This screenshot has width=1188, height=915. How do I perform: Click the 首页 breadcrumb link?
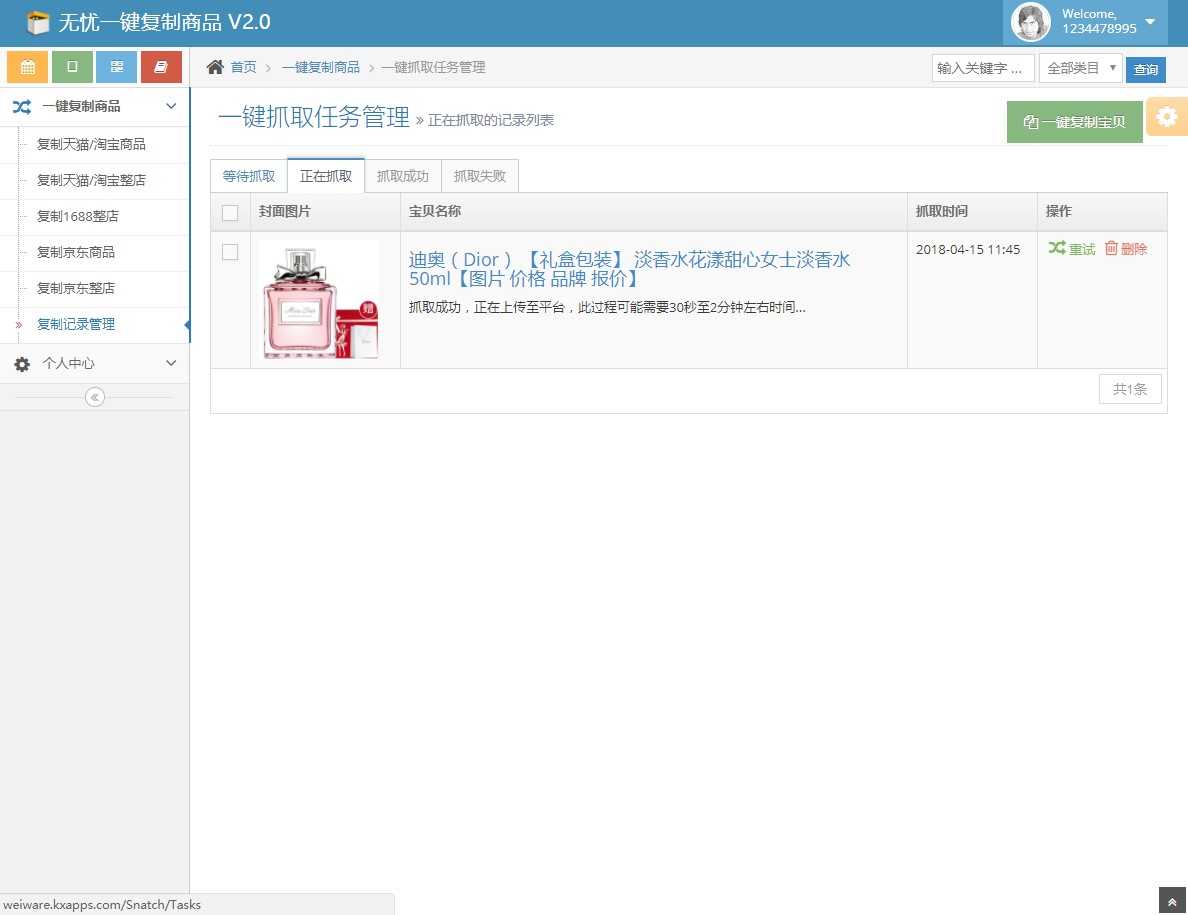(243, 67)
